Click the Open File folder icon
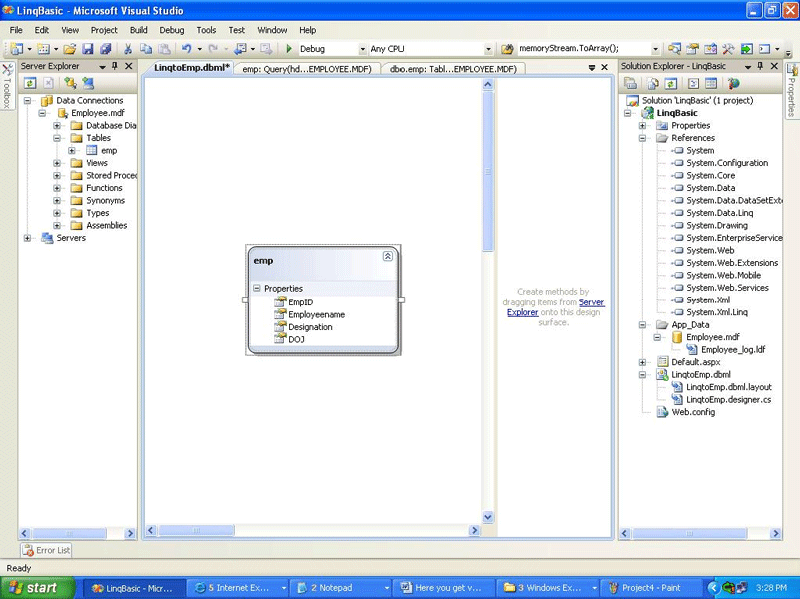 (70, 48)
